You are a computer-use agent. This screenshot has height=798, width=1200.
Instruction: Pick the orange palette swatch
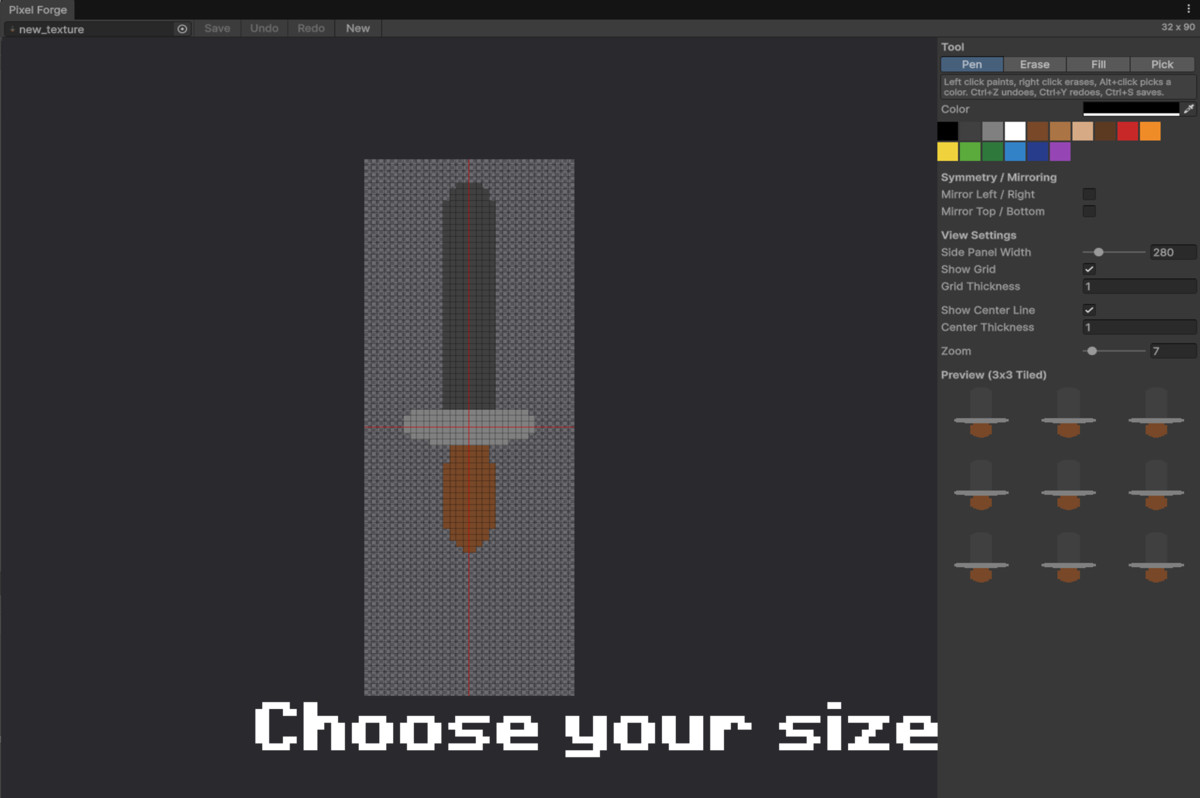pos(1150,131)
